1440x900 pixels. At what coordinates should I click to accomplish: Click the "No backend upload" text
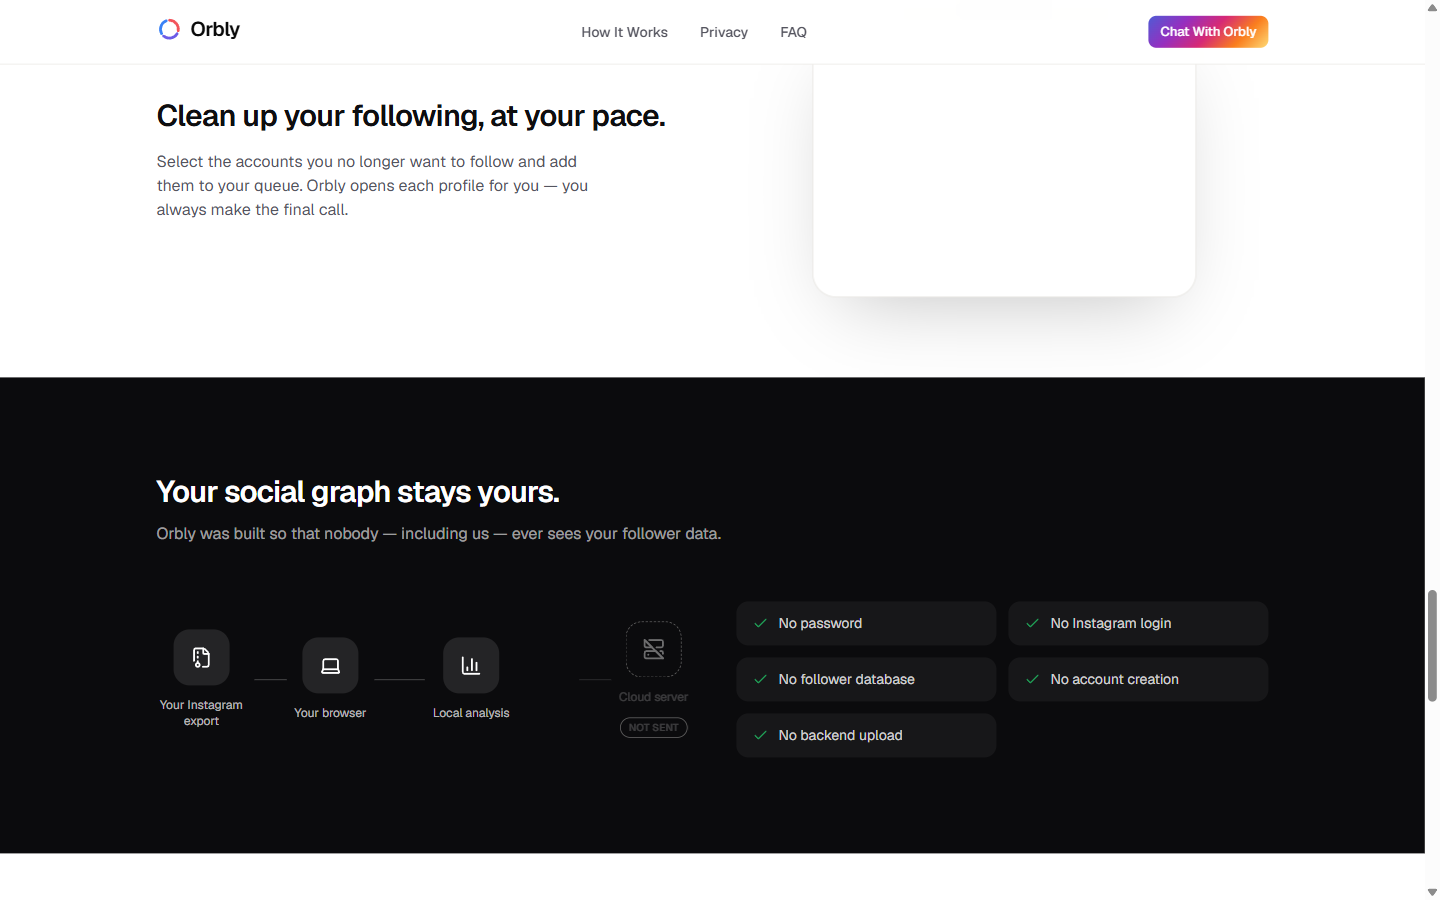click(x=840, y=735)
